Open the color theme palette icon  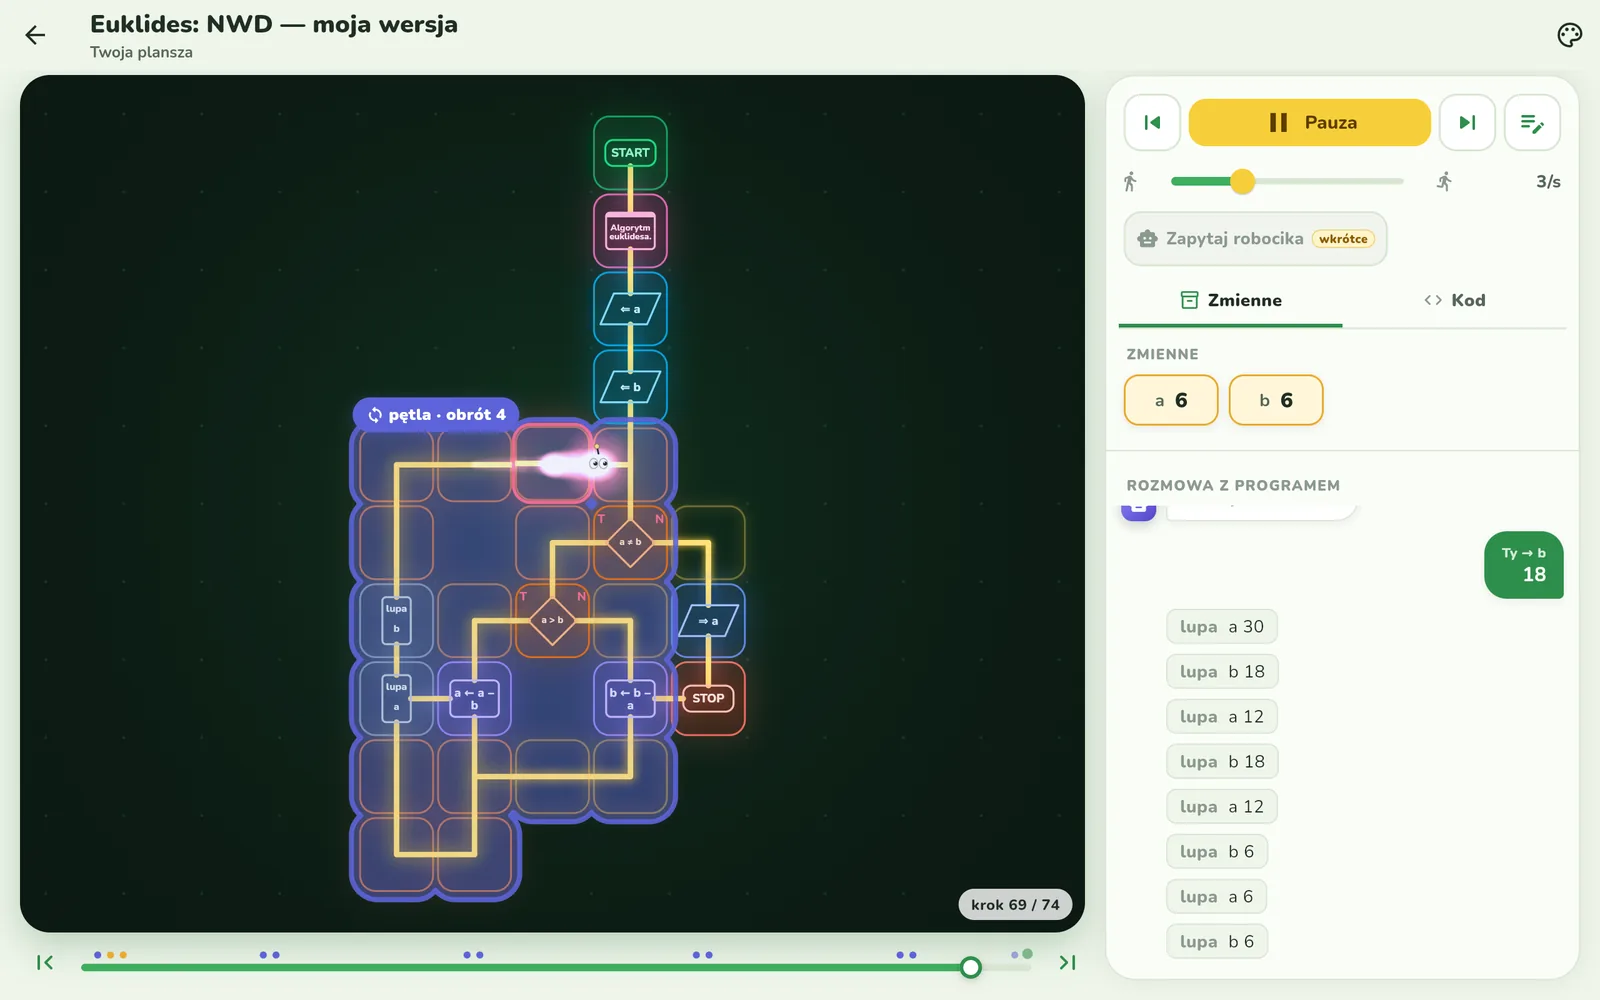click(x=1569, y=36)
